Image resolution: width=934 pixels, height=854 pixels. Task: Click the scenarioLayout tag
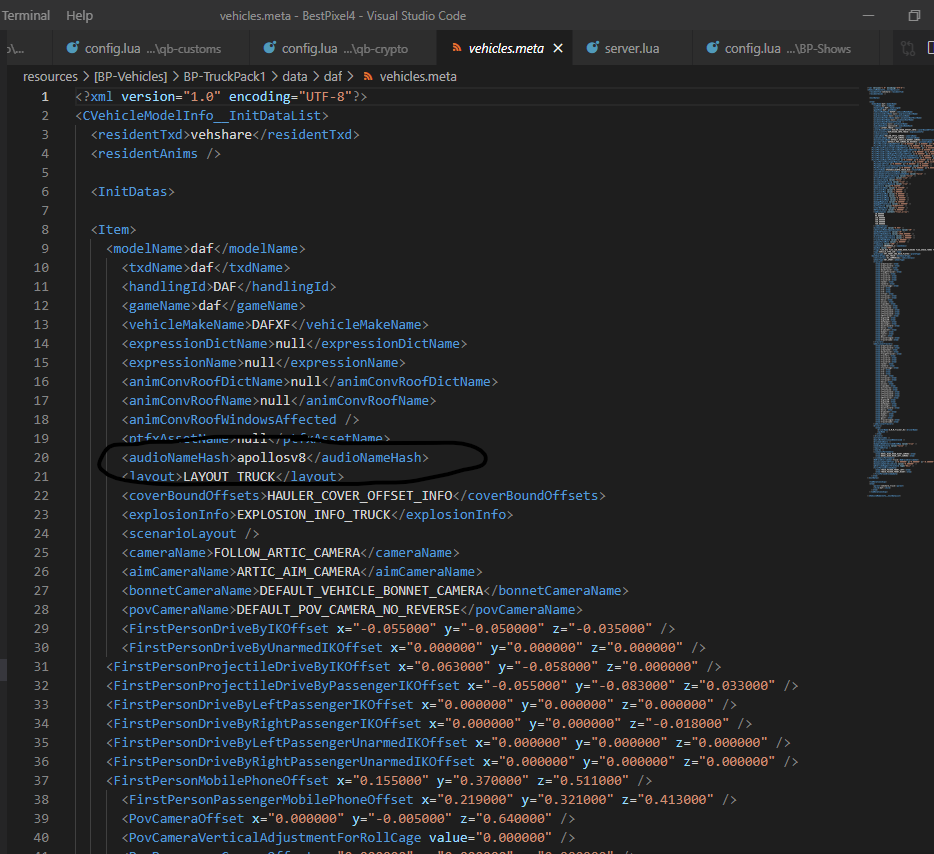click(x=190, y=534)
